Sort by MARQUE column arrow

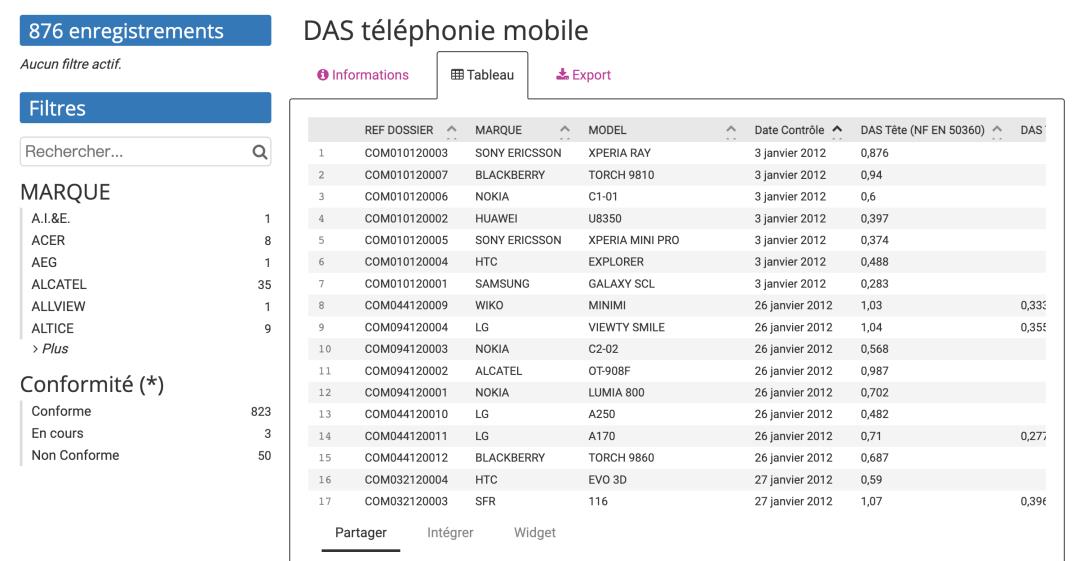563,131
